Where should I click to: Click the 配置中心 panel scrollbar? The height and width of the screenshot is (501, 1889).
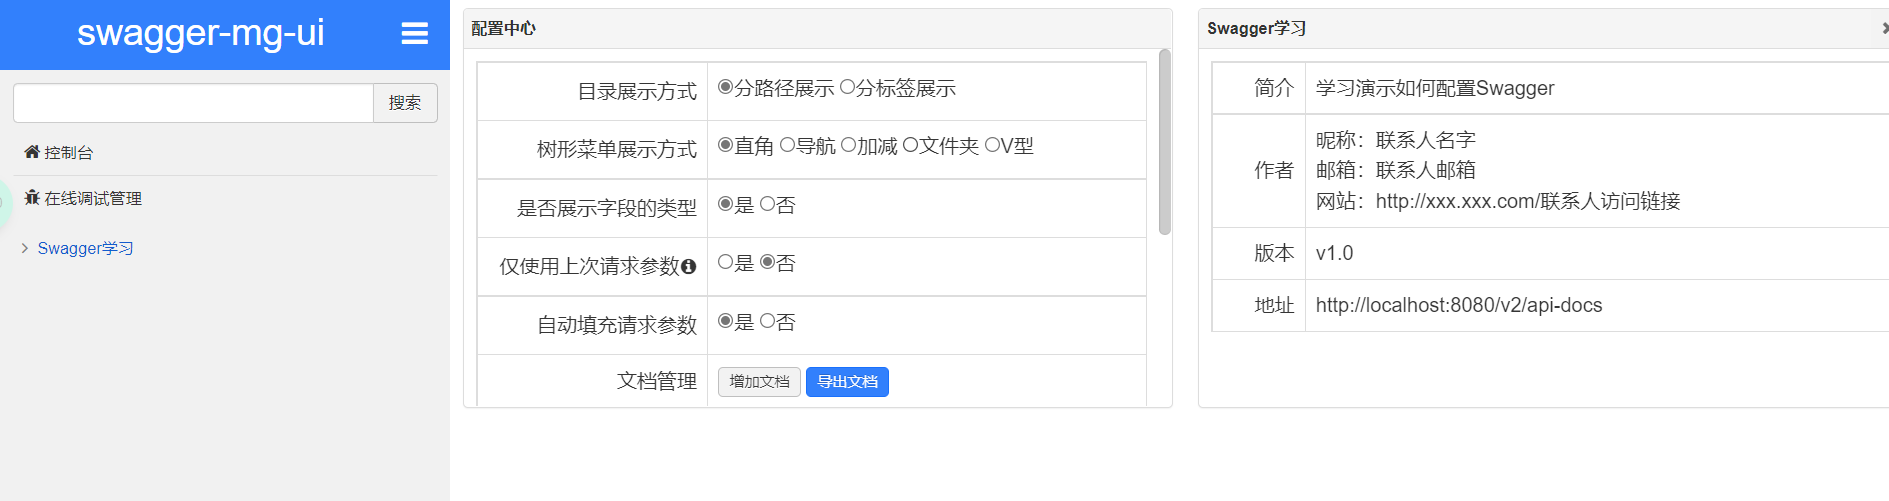(x=1164, y=142)
